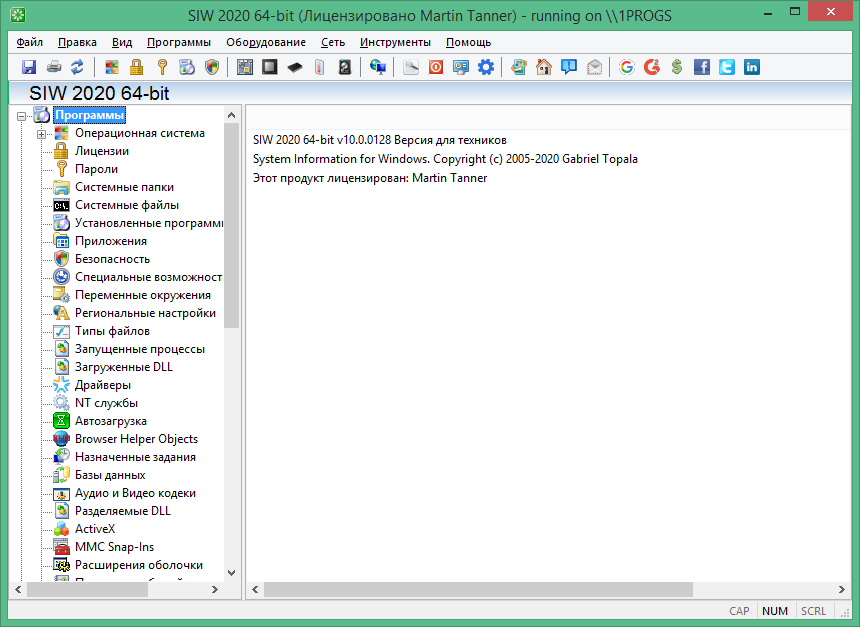860x627 pixels.
Task: Expand the Операционная система tree node
Action: pyautogui.click(x=42, y=134)
